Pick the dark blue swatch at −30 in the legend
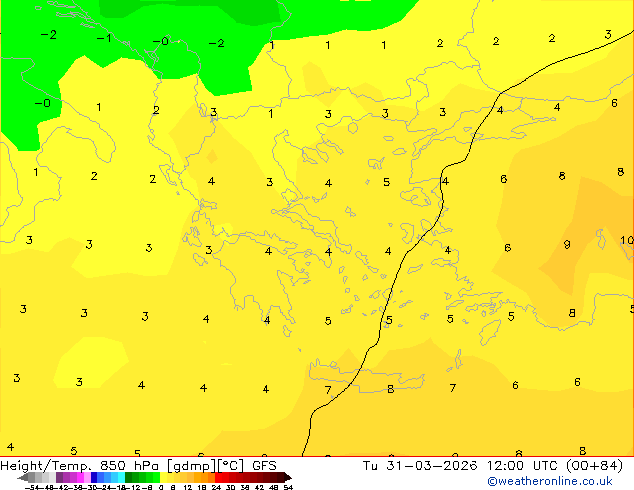The height and width of the screenshot is (490, 634). pyautogui.click(x=94, y=477)
